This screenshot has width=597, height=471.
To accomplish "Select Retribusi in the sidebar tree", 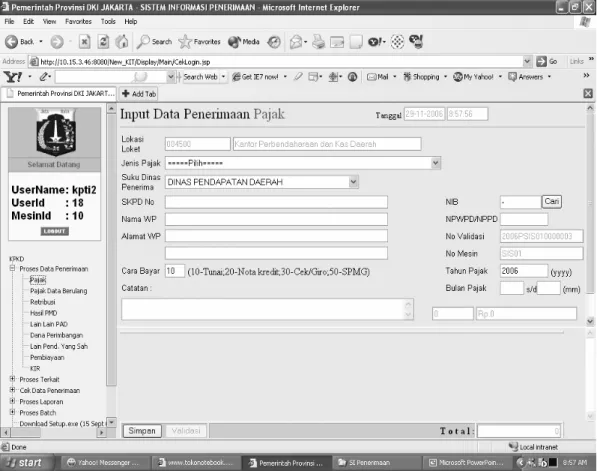I will click(43, 302).
